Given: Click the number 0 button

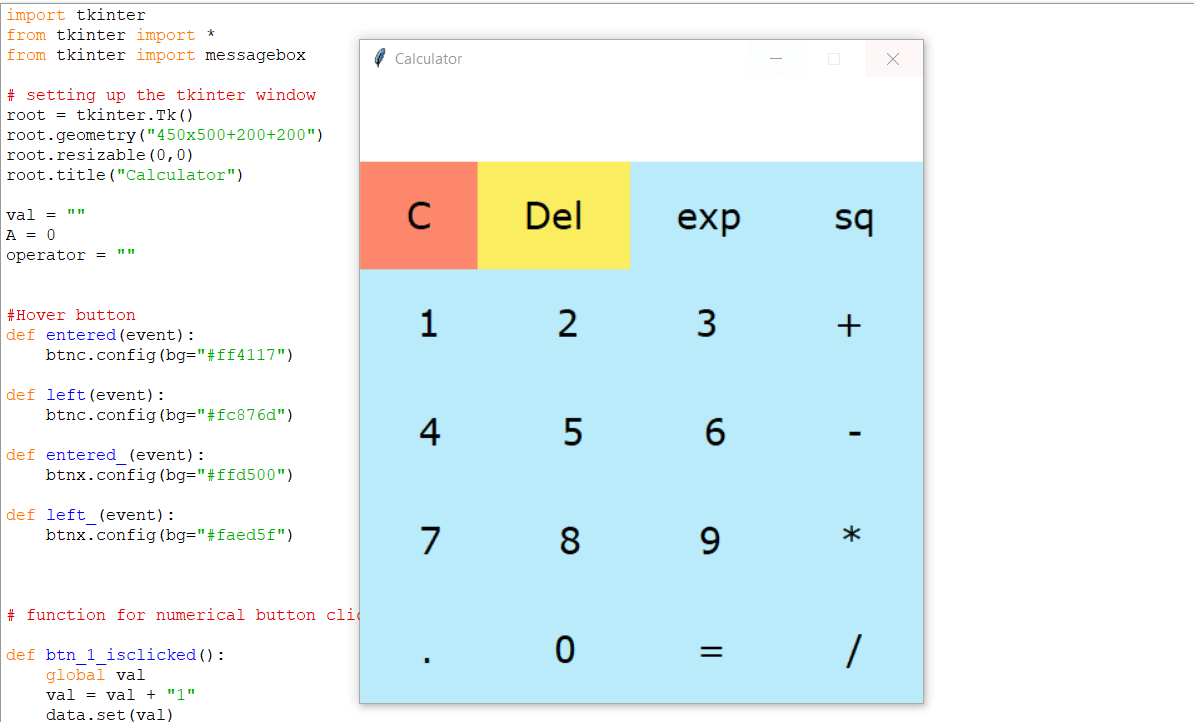Looking at the screenshot, I should pyautogui.click(x=565, y=650).
